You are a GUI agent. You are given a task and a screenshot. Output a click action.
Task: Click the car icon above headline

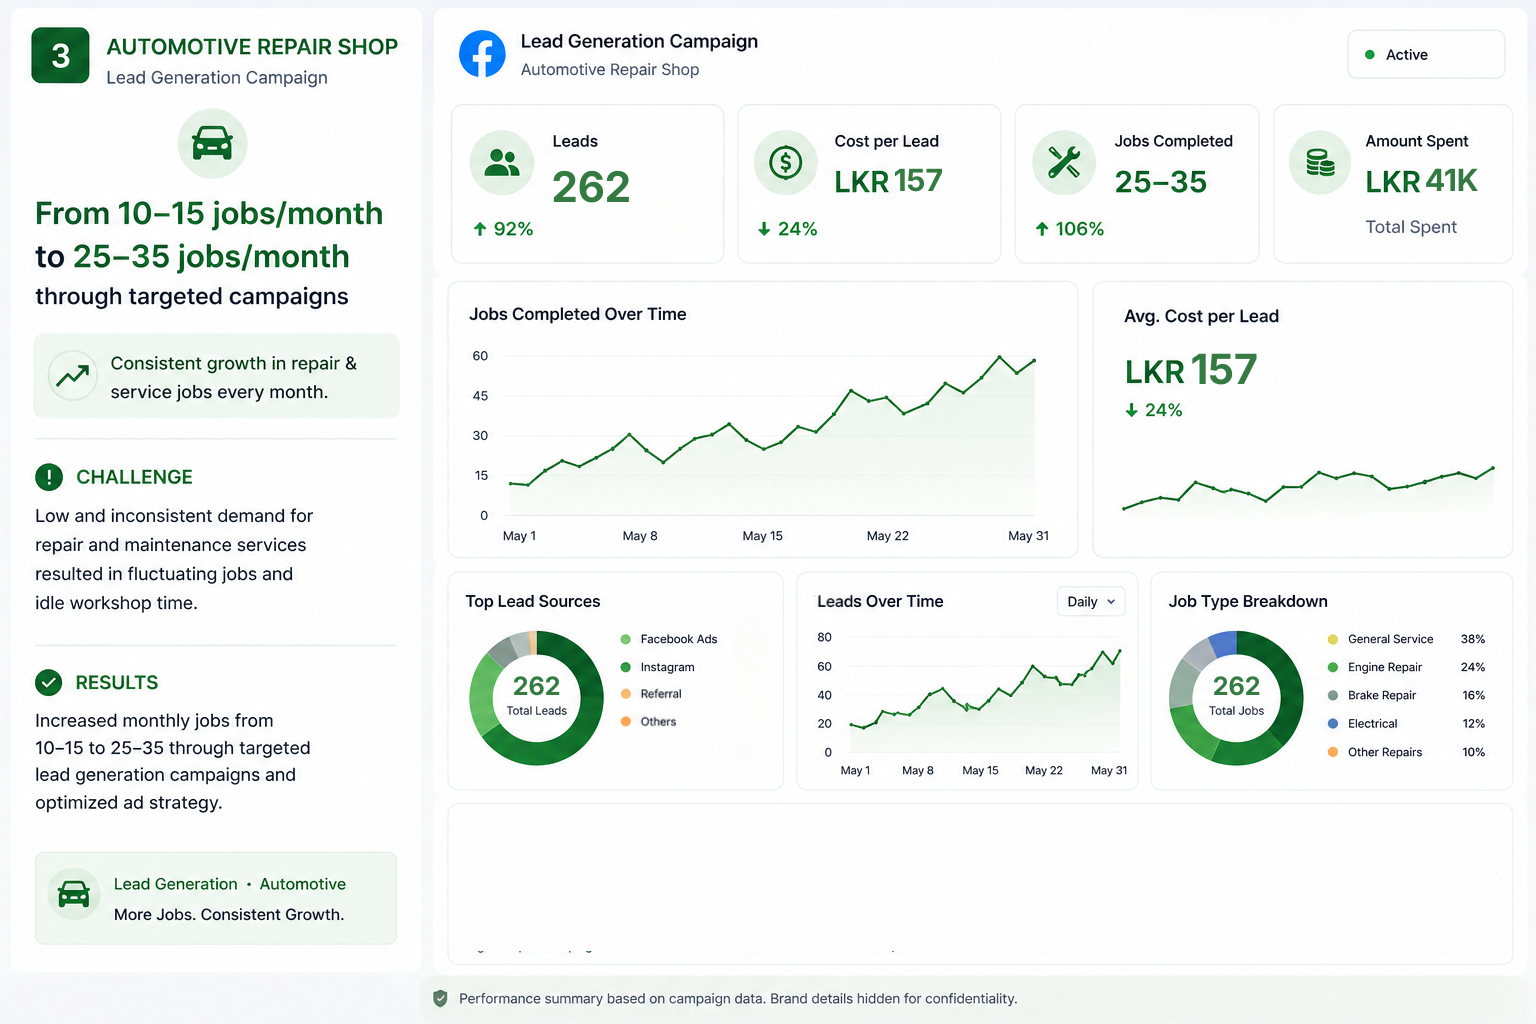pos(212,143)
